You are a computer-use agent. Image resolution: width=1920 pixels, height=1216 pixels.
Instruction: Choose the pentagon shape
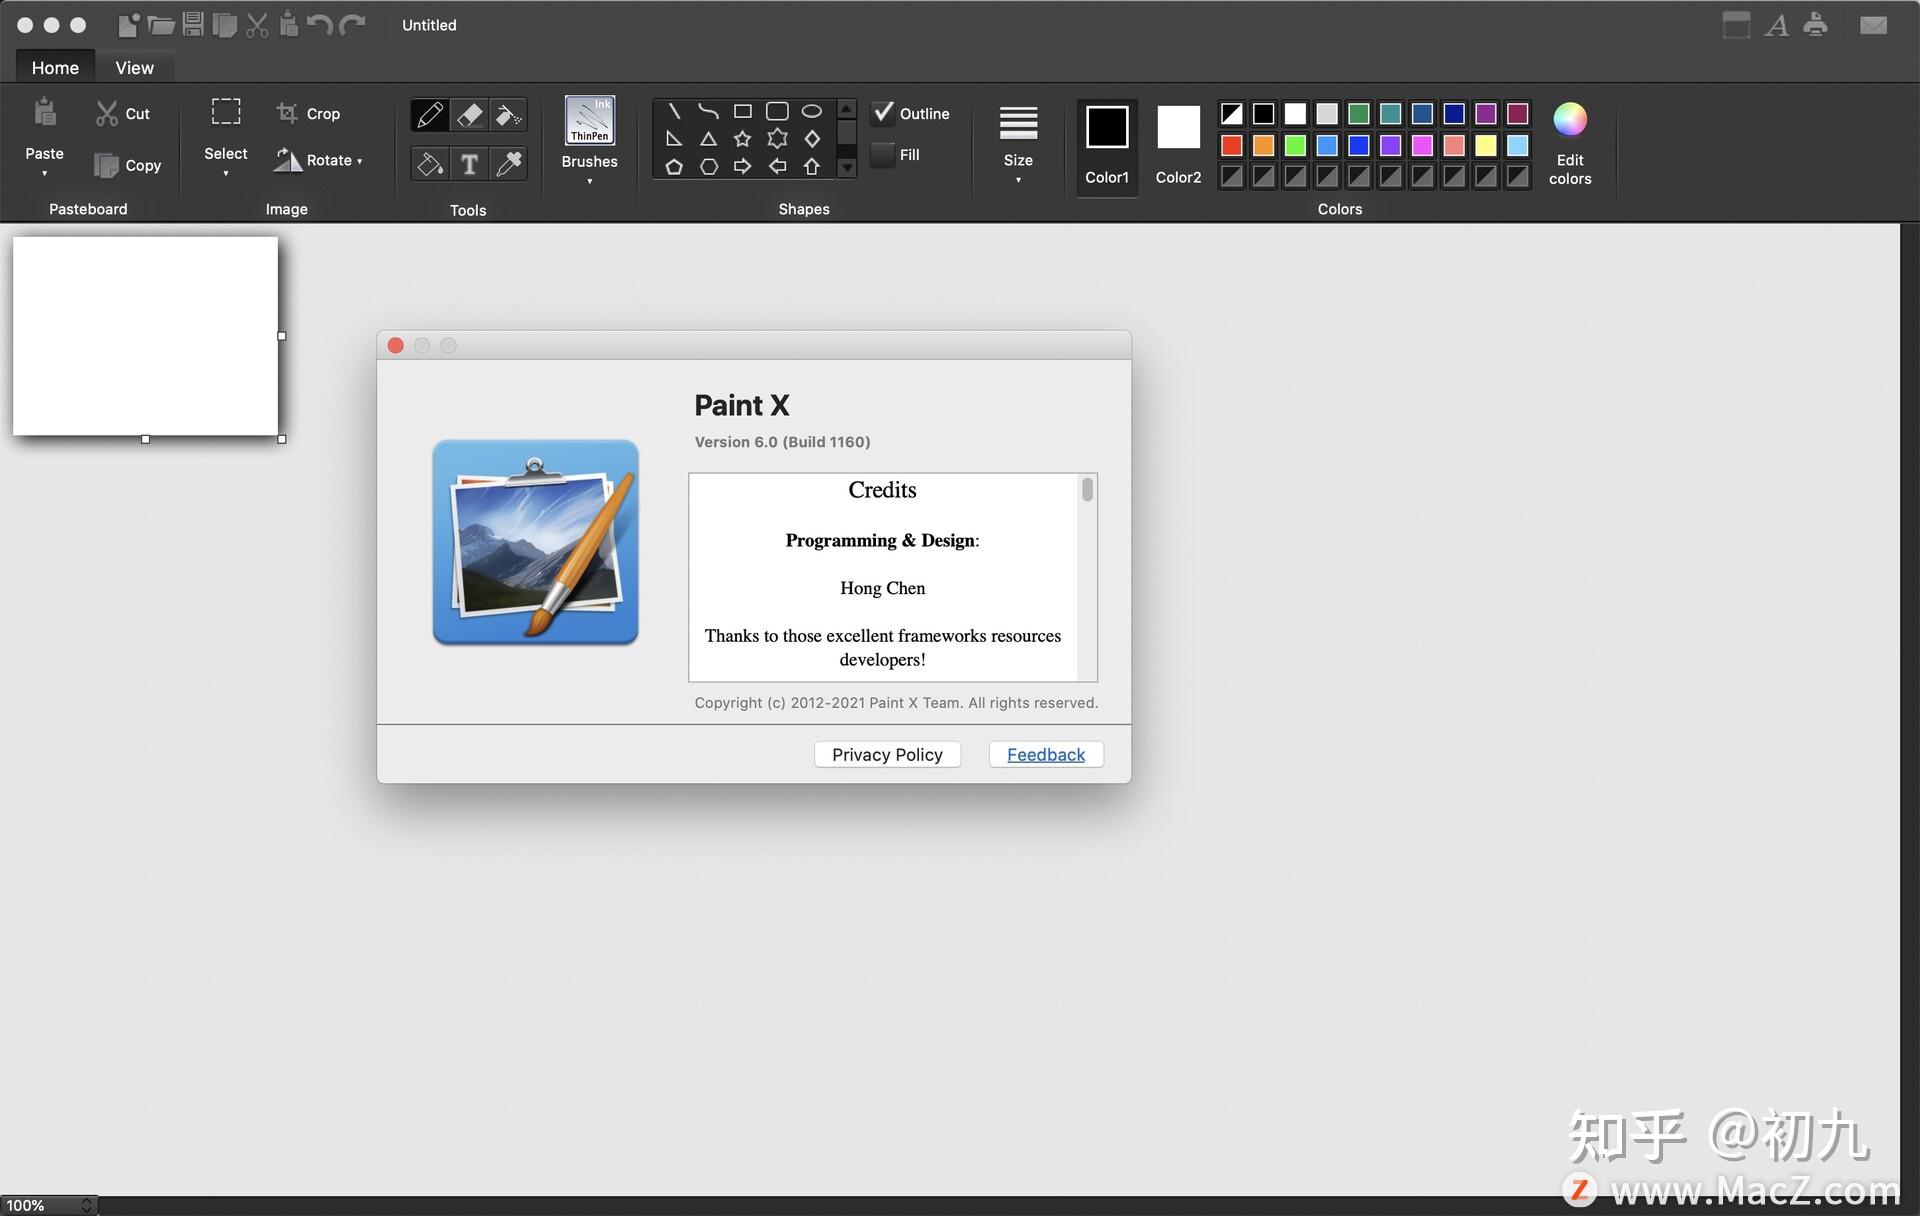tap(674, 167)
